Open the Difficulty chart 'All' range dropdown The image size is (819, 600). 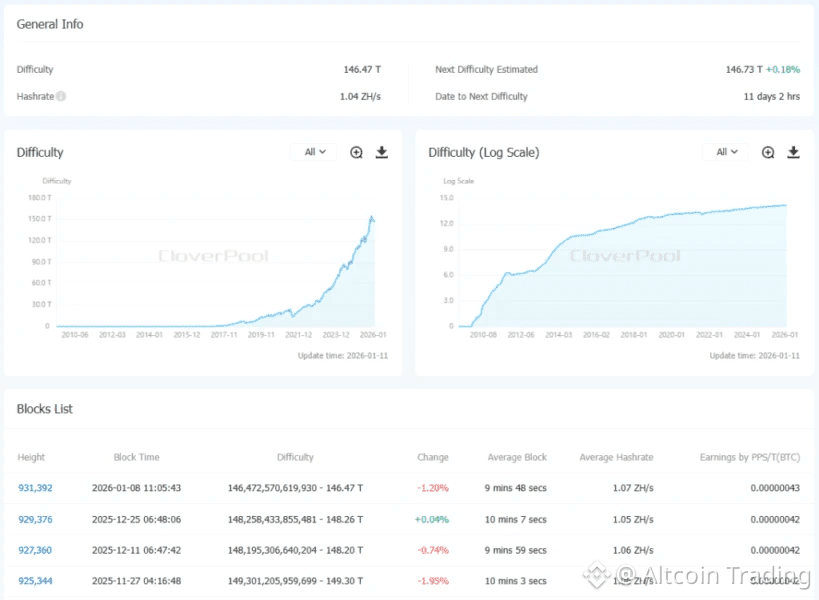click(315, 152)
